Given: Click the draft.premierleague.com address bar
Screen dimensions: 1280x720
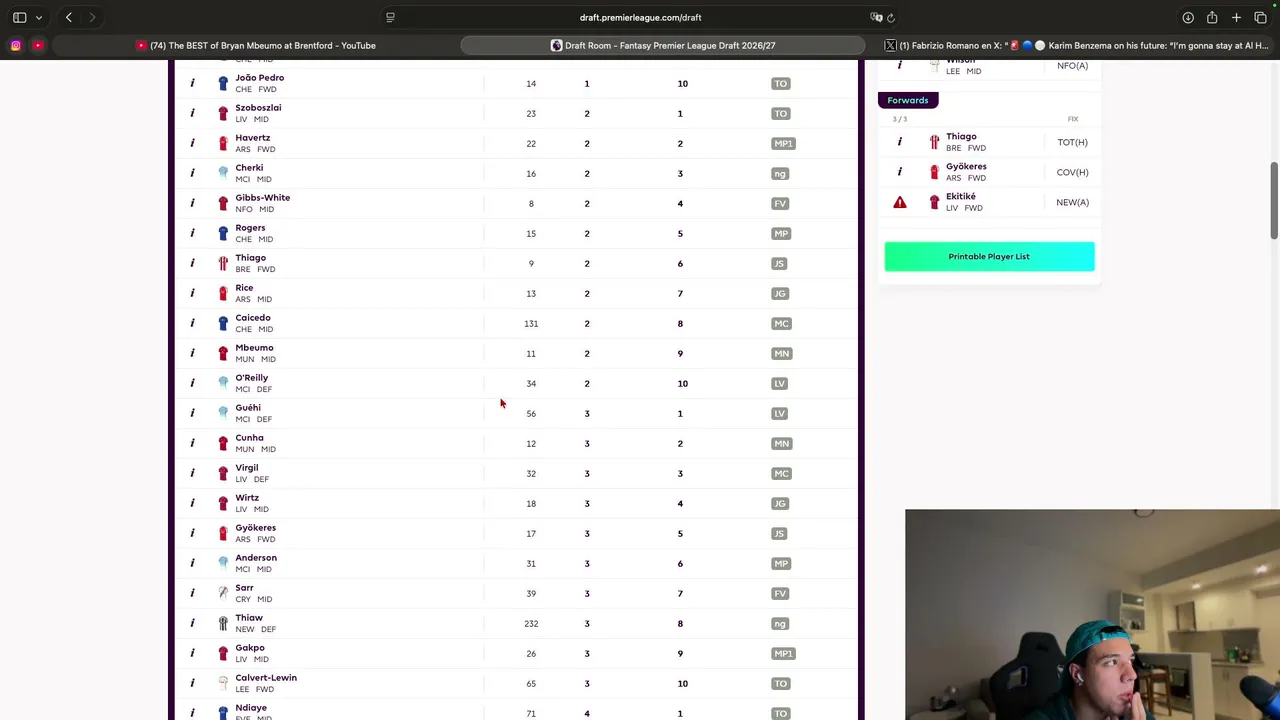Looking at the screenshot, I should [640, 17].
